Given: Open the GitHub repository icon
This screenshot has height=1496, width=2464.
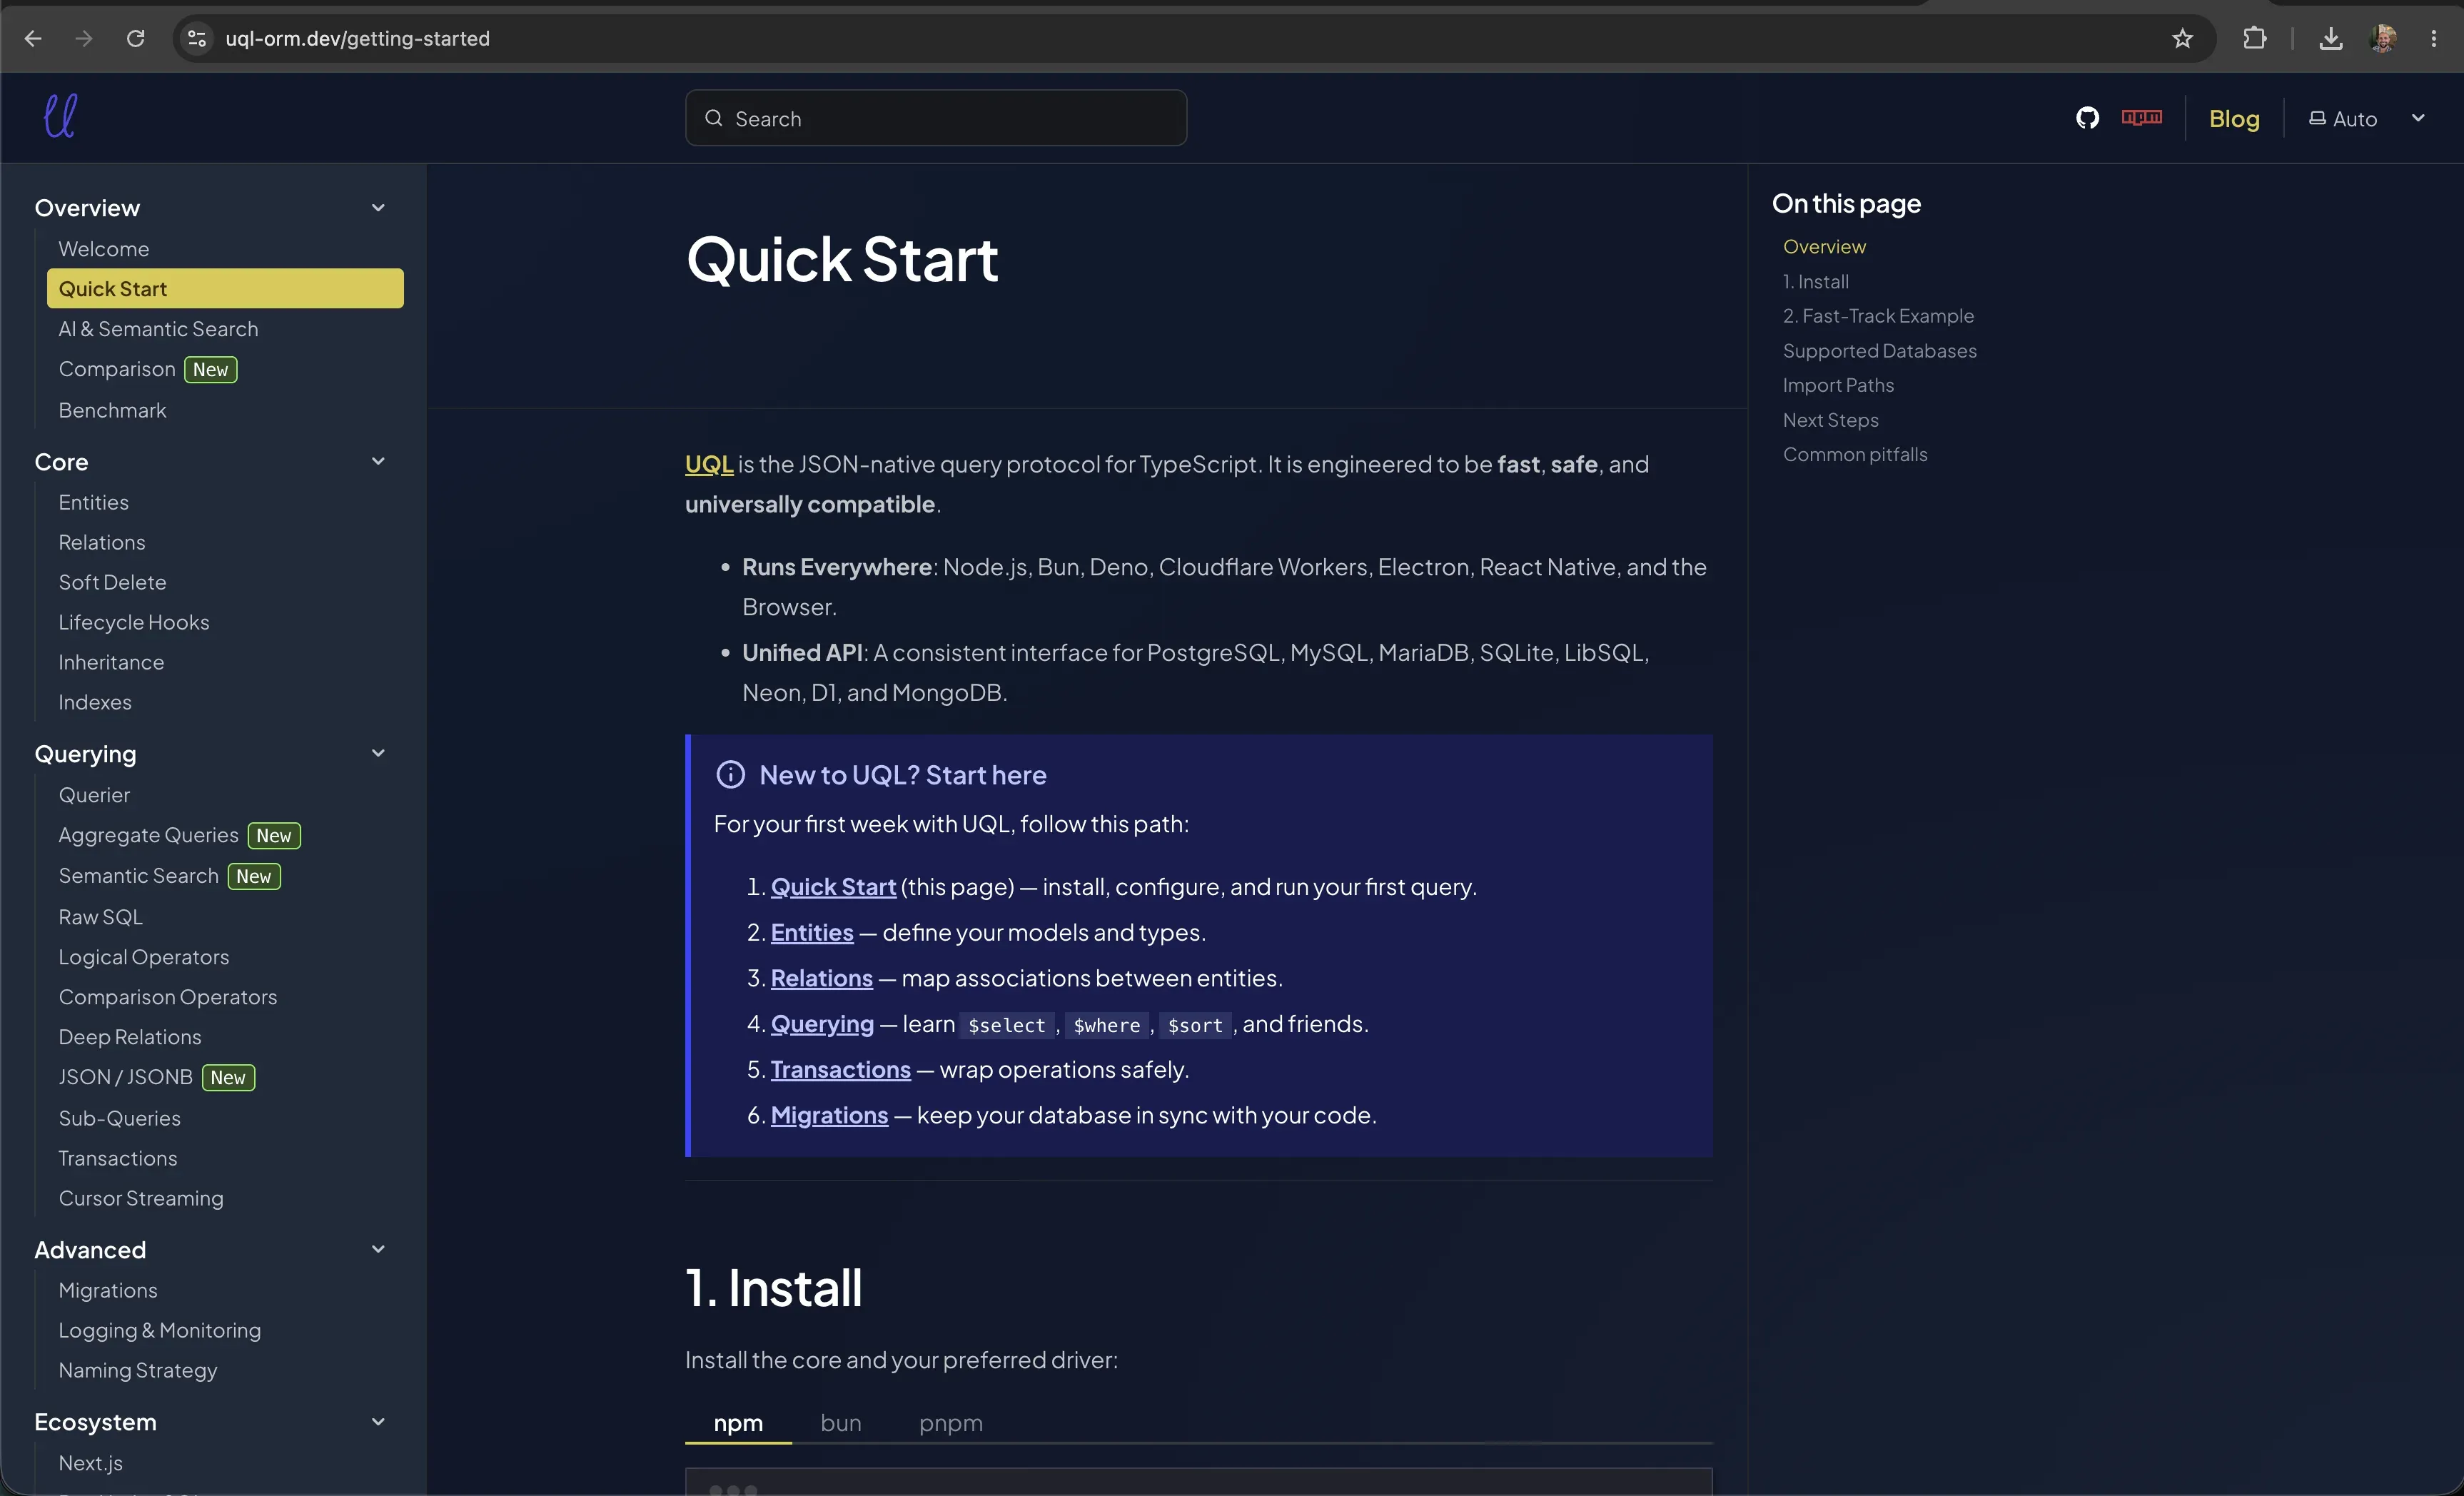Looking at the screenshot, I should click(x=2087, y=118).
